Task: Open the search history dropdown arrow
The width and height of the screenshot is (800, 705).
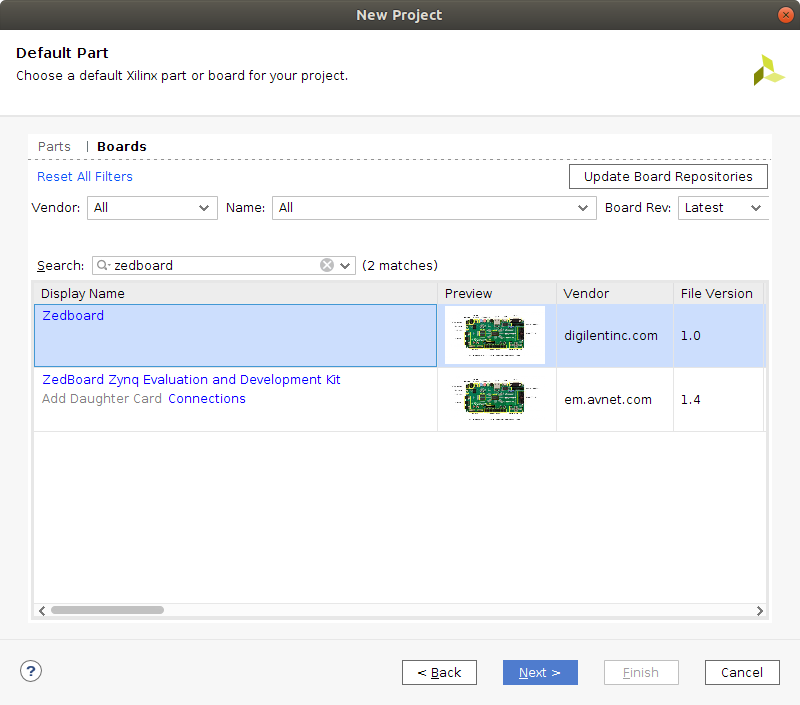Action: [x=345, y=266]
